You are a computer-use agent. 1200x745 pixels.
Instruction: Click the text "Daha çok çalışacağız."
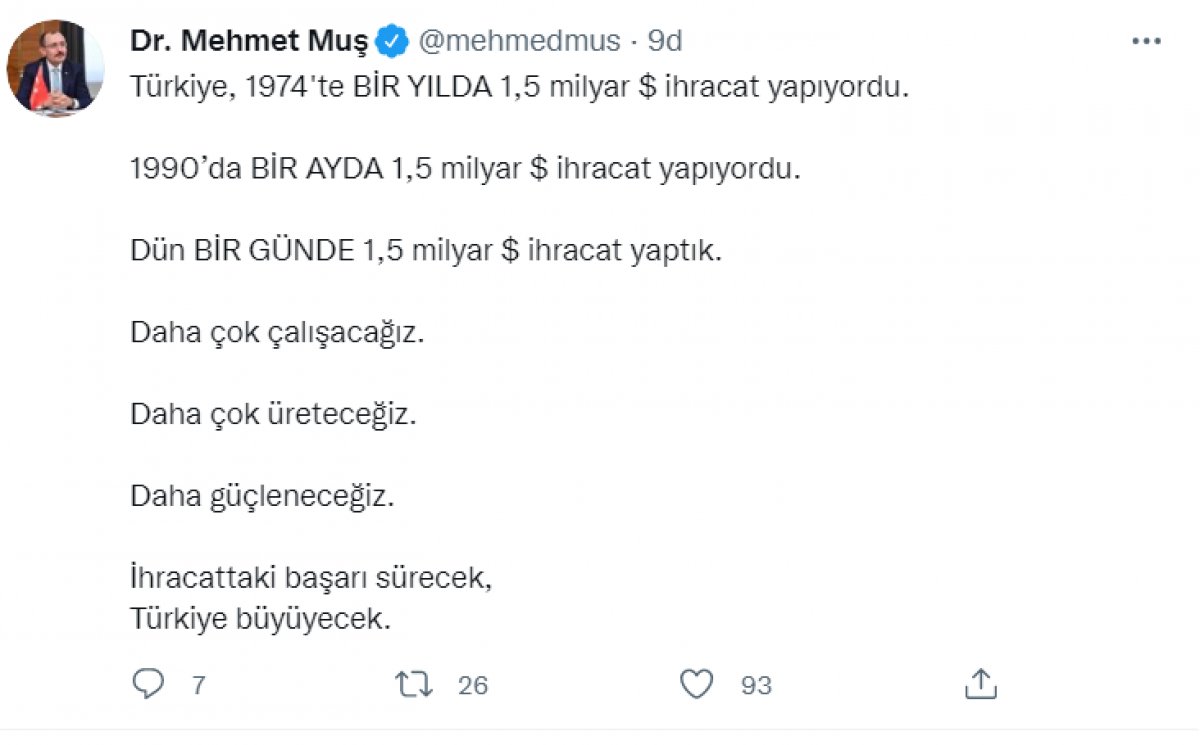[278, 332]
